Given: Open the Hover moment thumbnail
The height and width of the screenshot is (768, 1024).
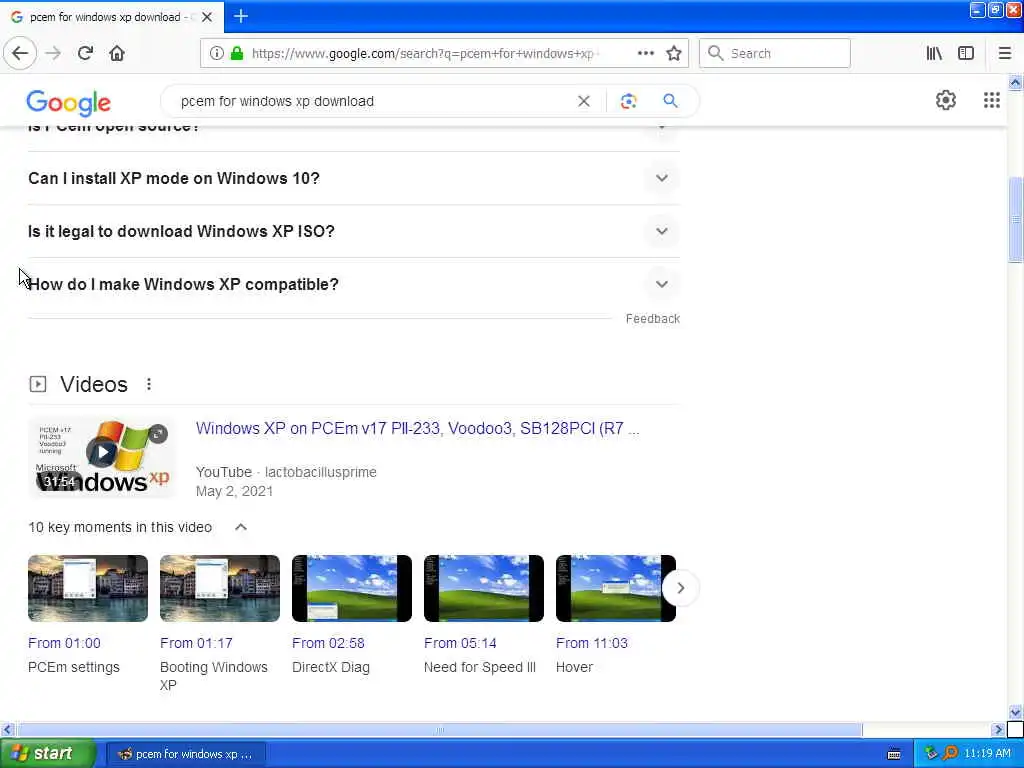Looking at the screenshot, I should coord(616,588).
